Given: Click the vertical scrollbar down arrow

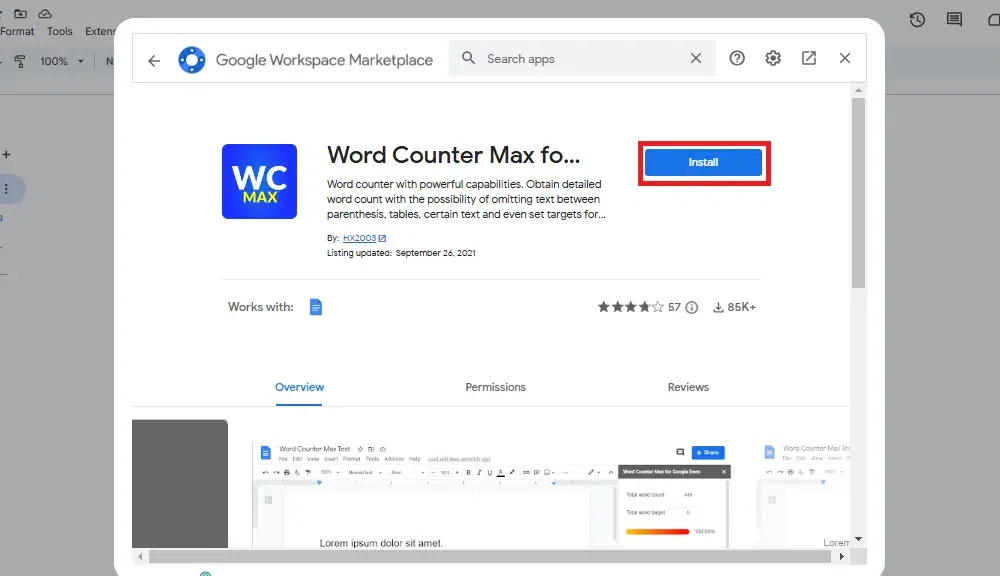Looking at the screenshot, I should tap(858, 539).
